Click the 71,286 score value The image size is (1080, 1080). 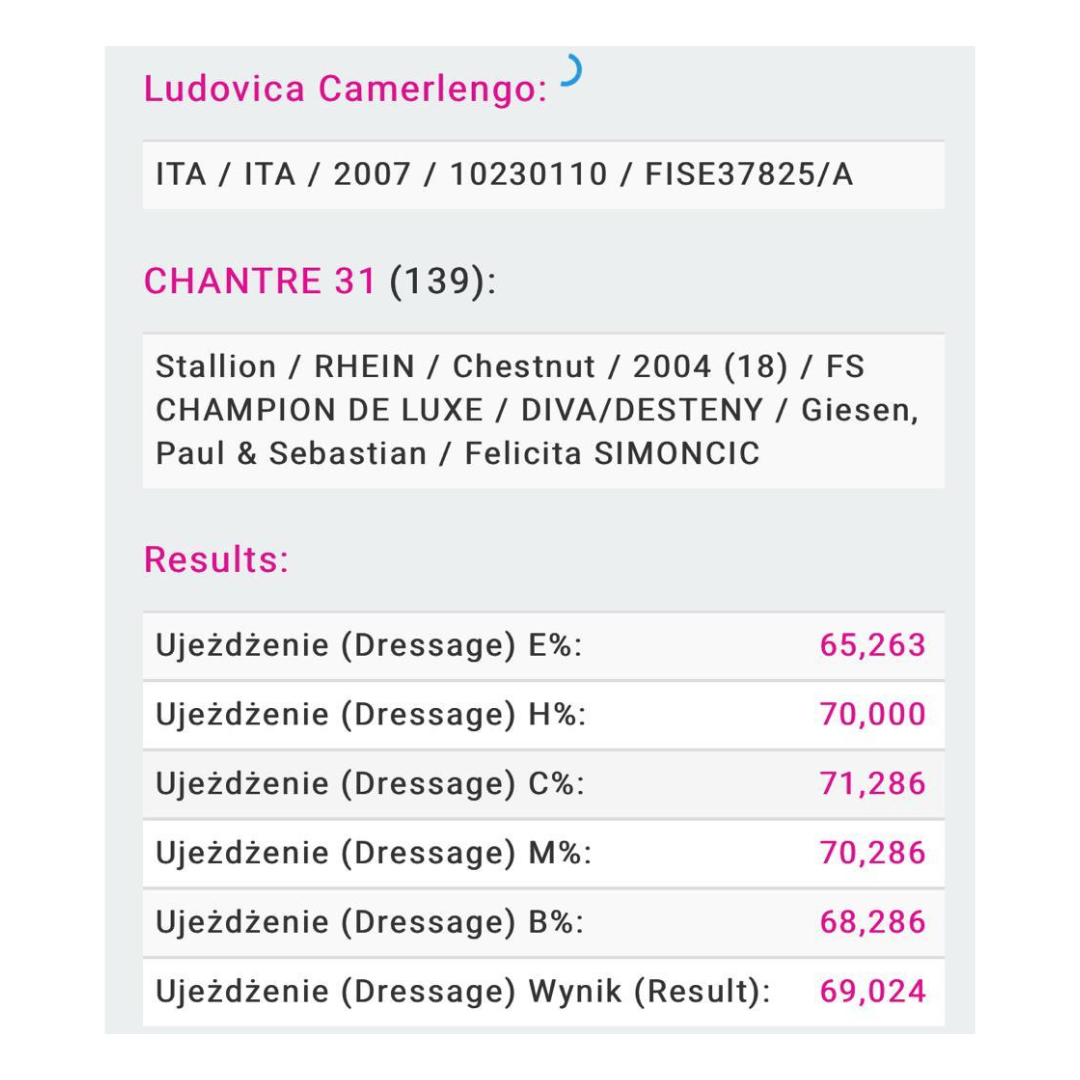pyautogui.click(x=872, y=784)
